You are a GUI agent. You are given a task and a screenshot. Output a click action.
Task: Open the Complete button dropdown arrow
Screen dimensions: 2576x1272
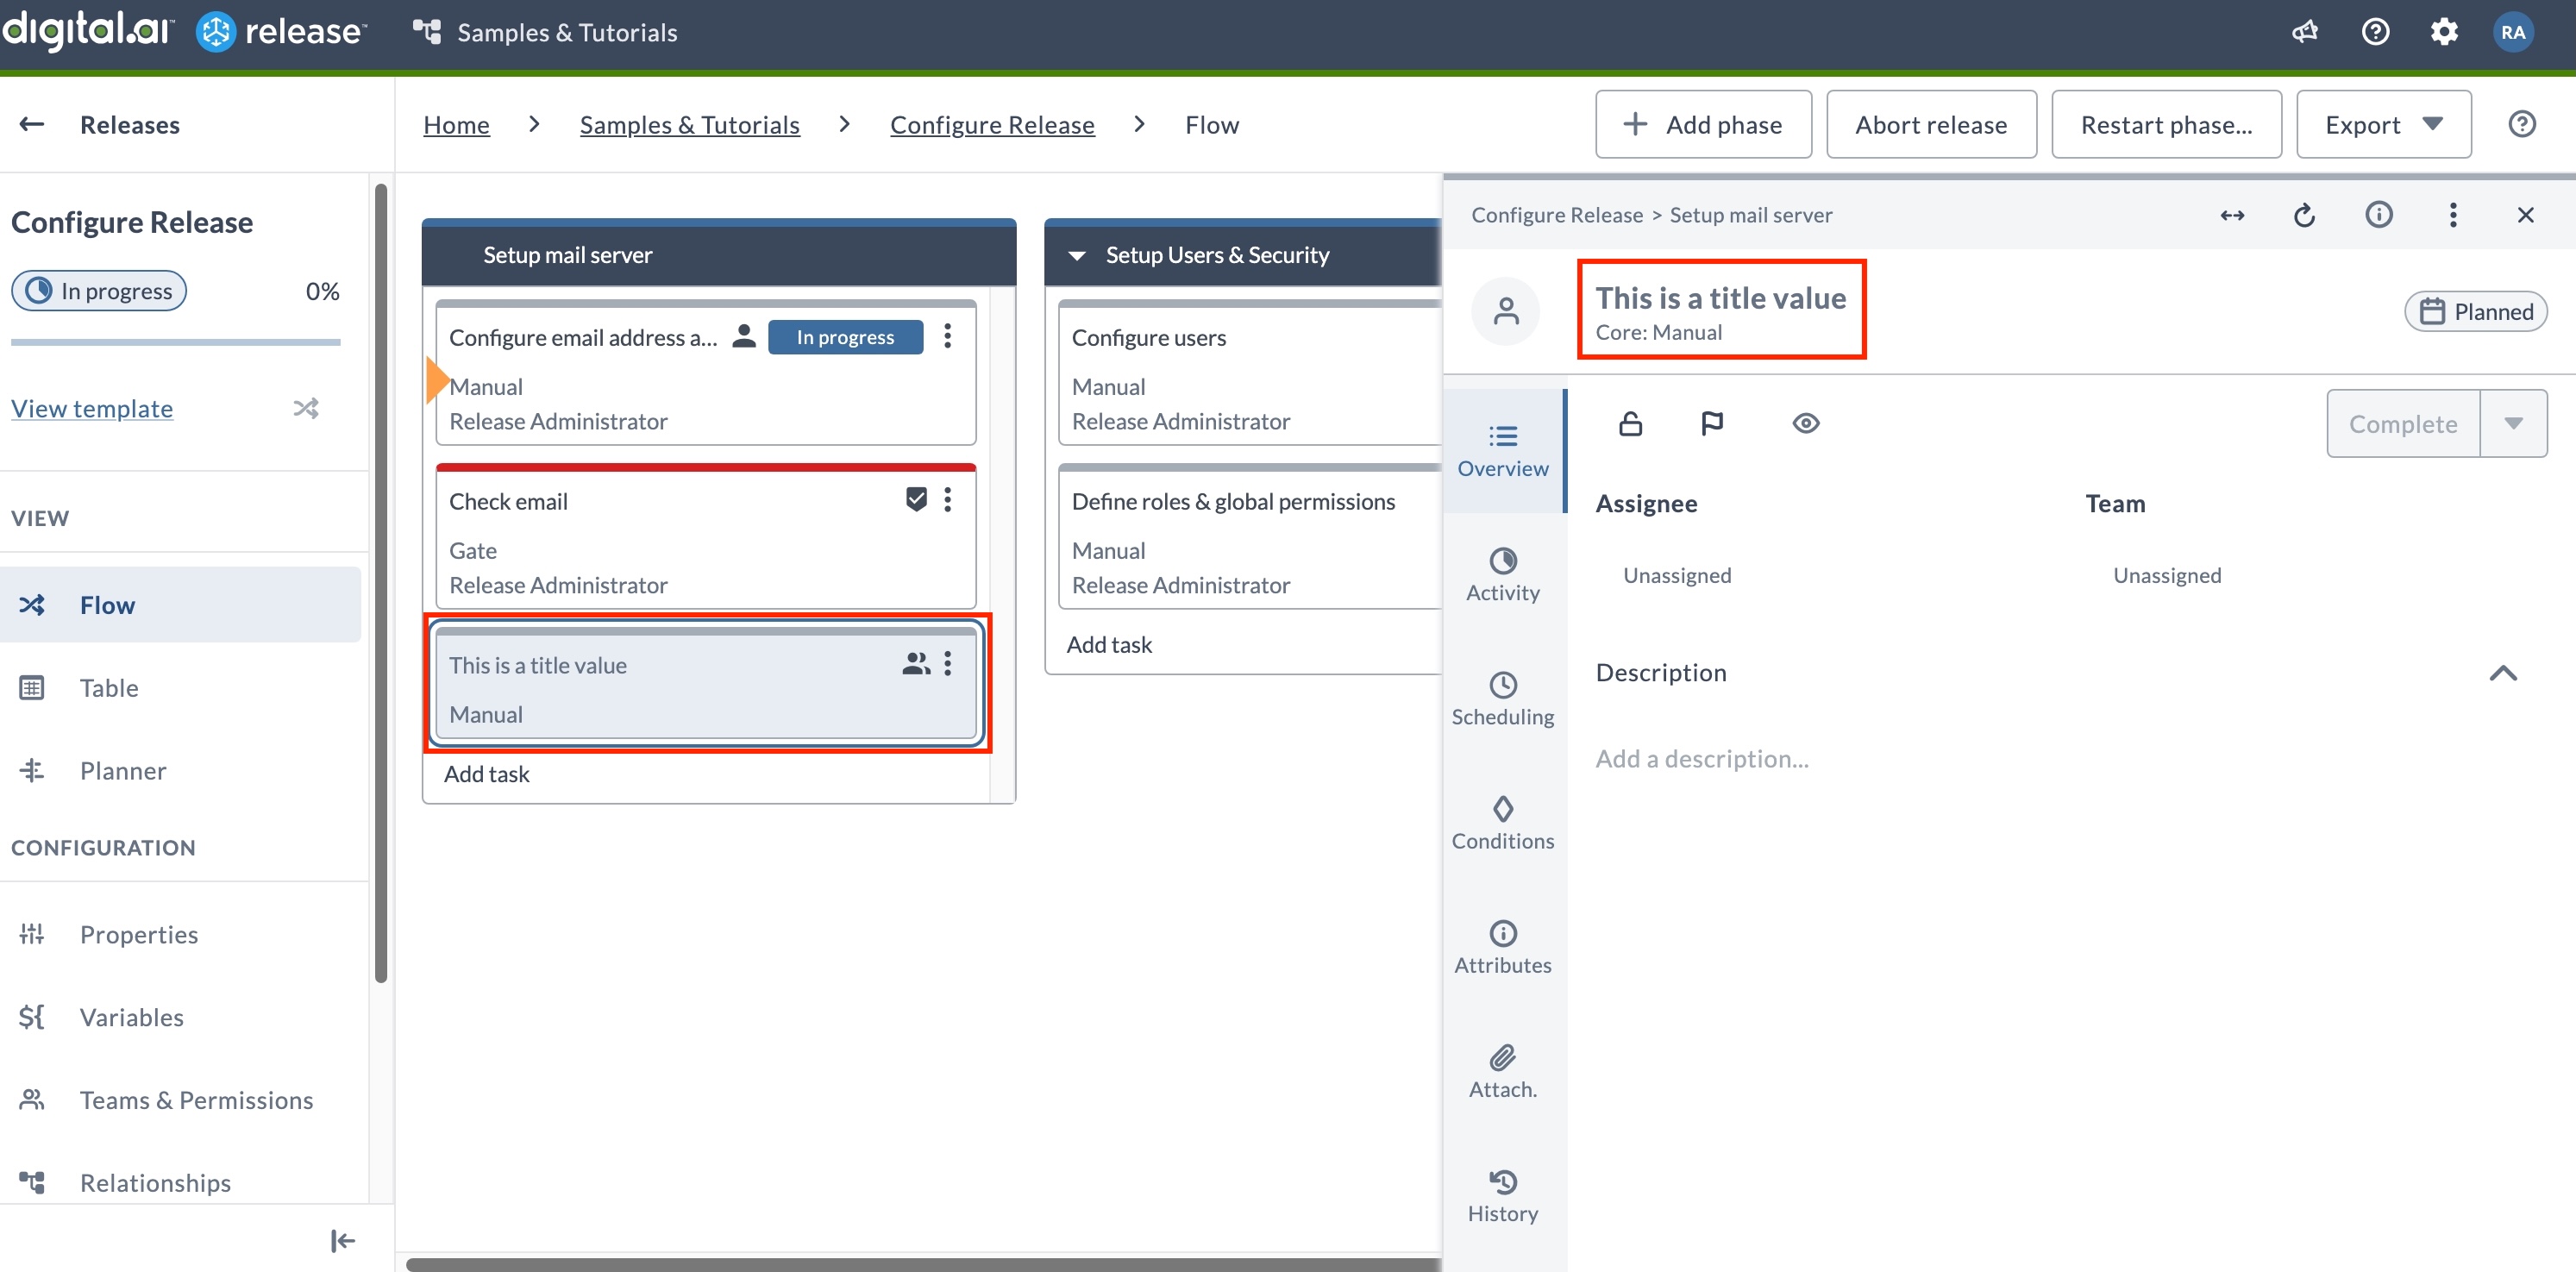[2513, 424]
